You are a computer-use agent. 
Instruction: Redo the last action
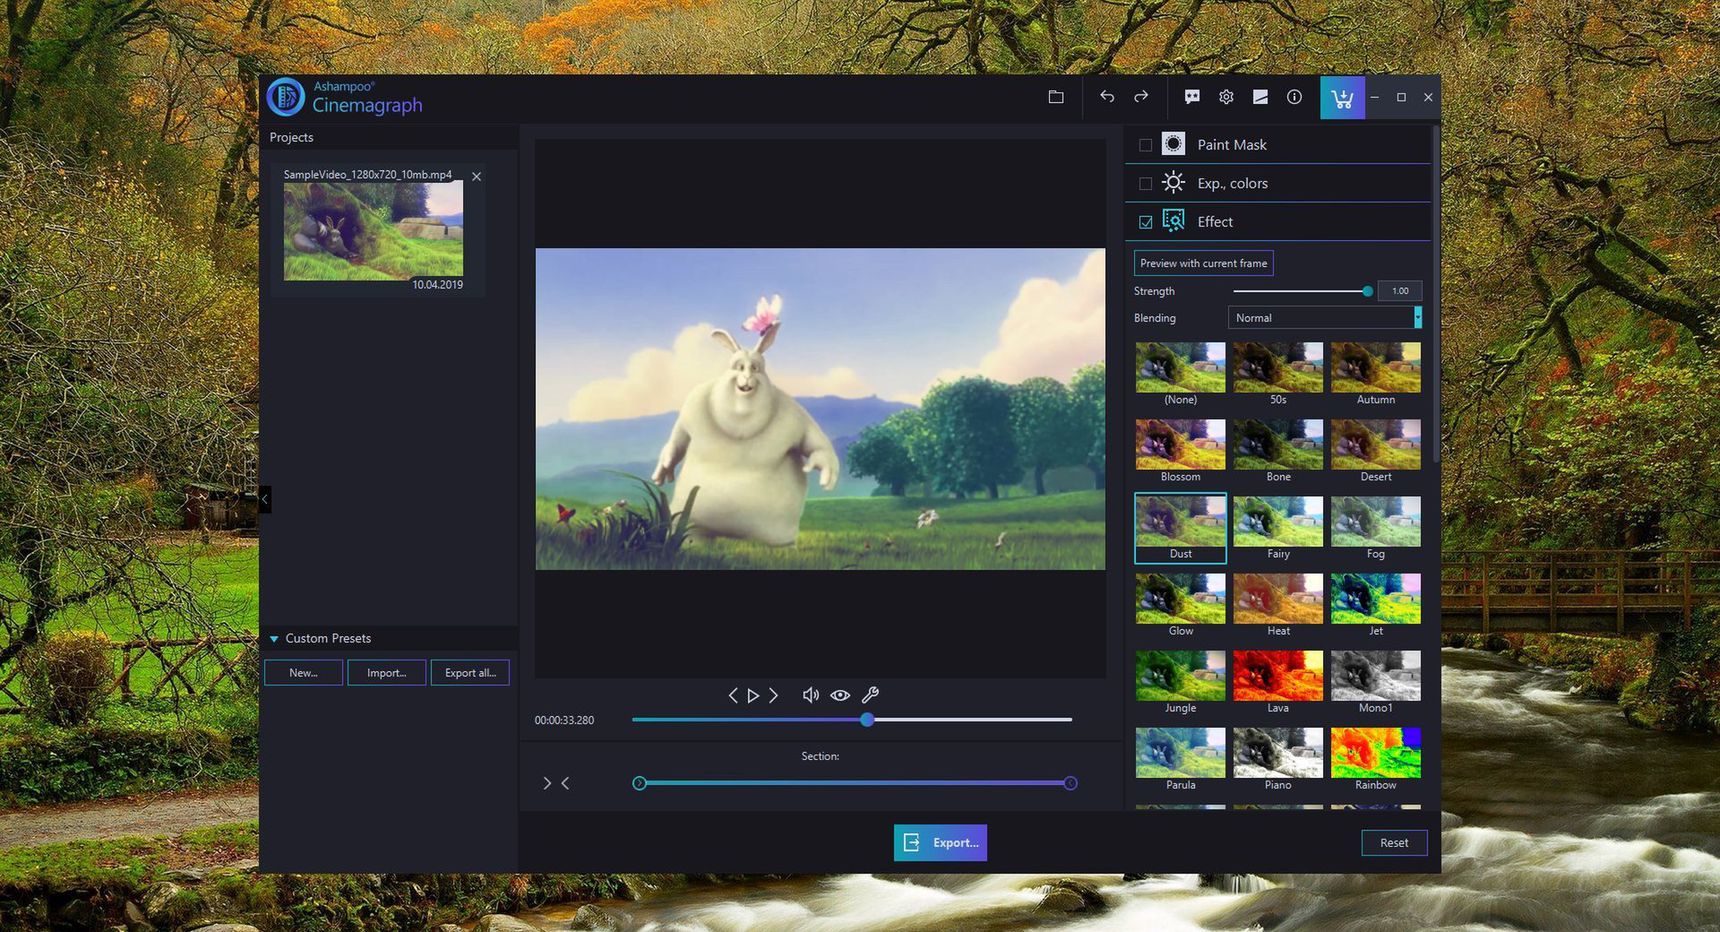click(x=1141, y=97)
